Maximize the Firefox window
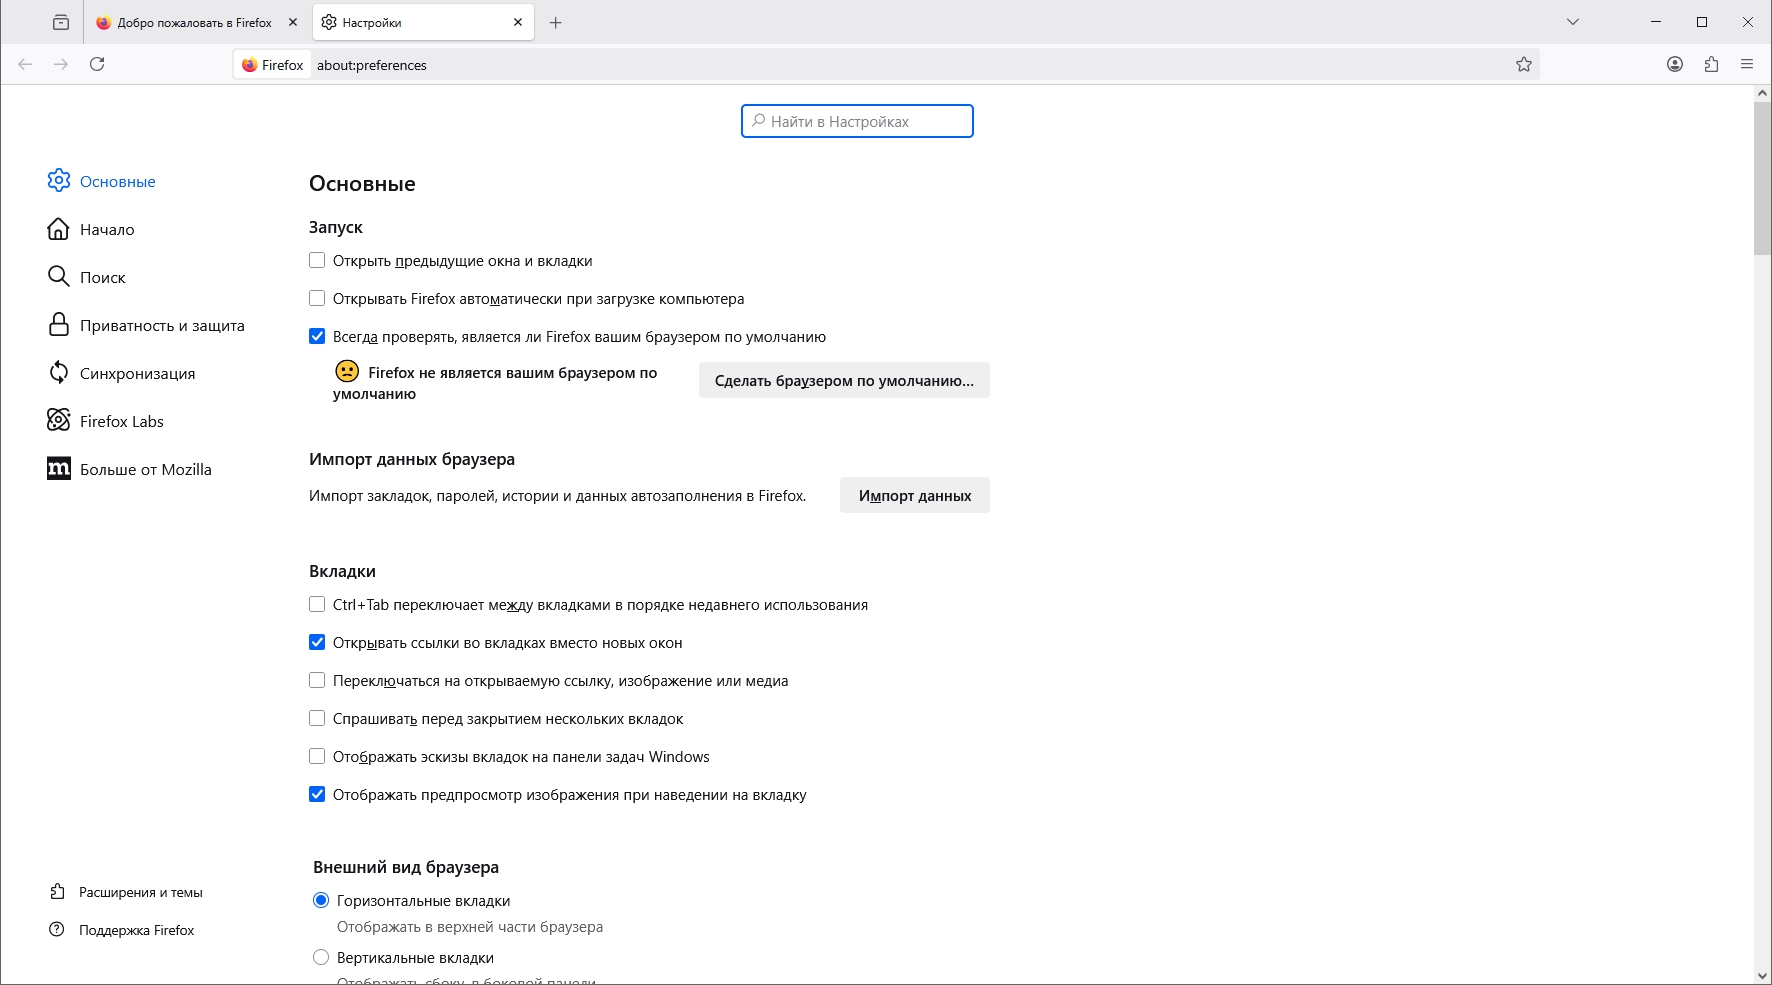Viewport: 1772px width, 985px height. click(x=1702, y=22)
